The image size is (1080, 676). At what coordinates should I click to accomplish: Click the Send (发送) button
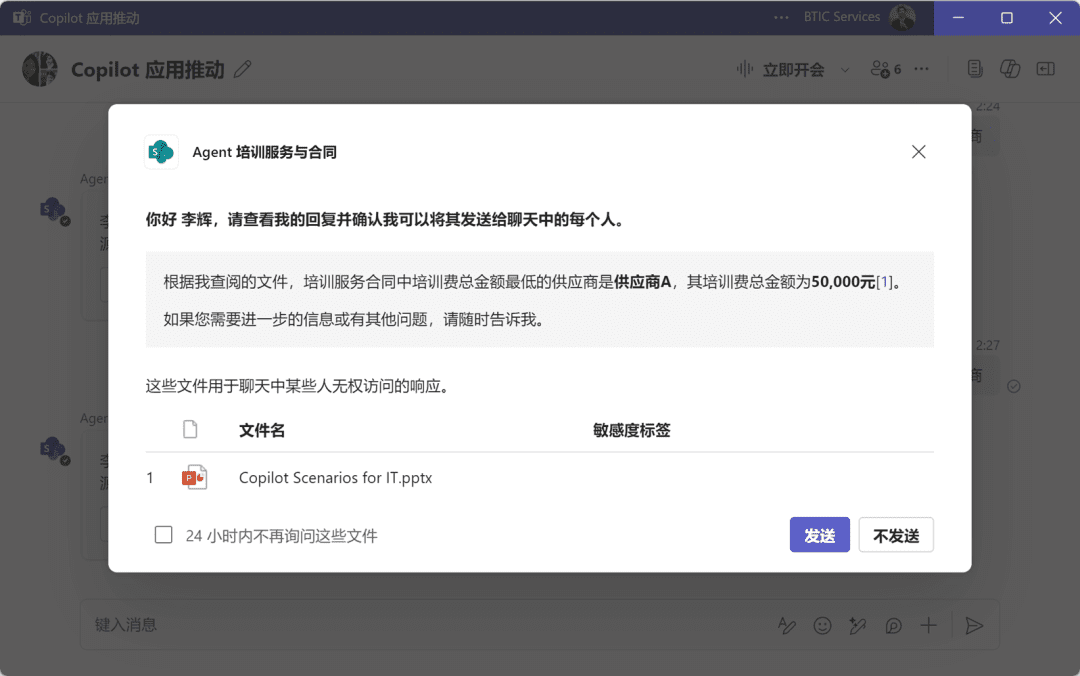pyautogui.click(x=819, y=535)
